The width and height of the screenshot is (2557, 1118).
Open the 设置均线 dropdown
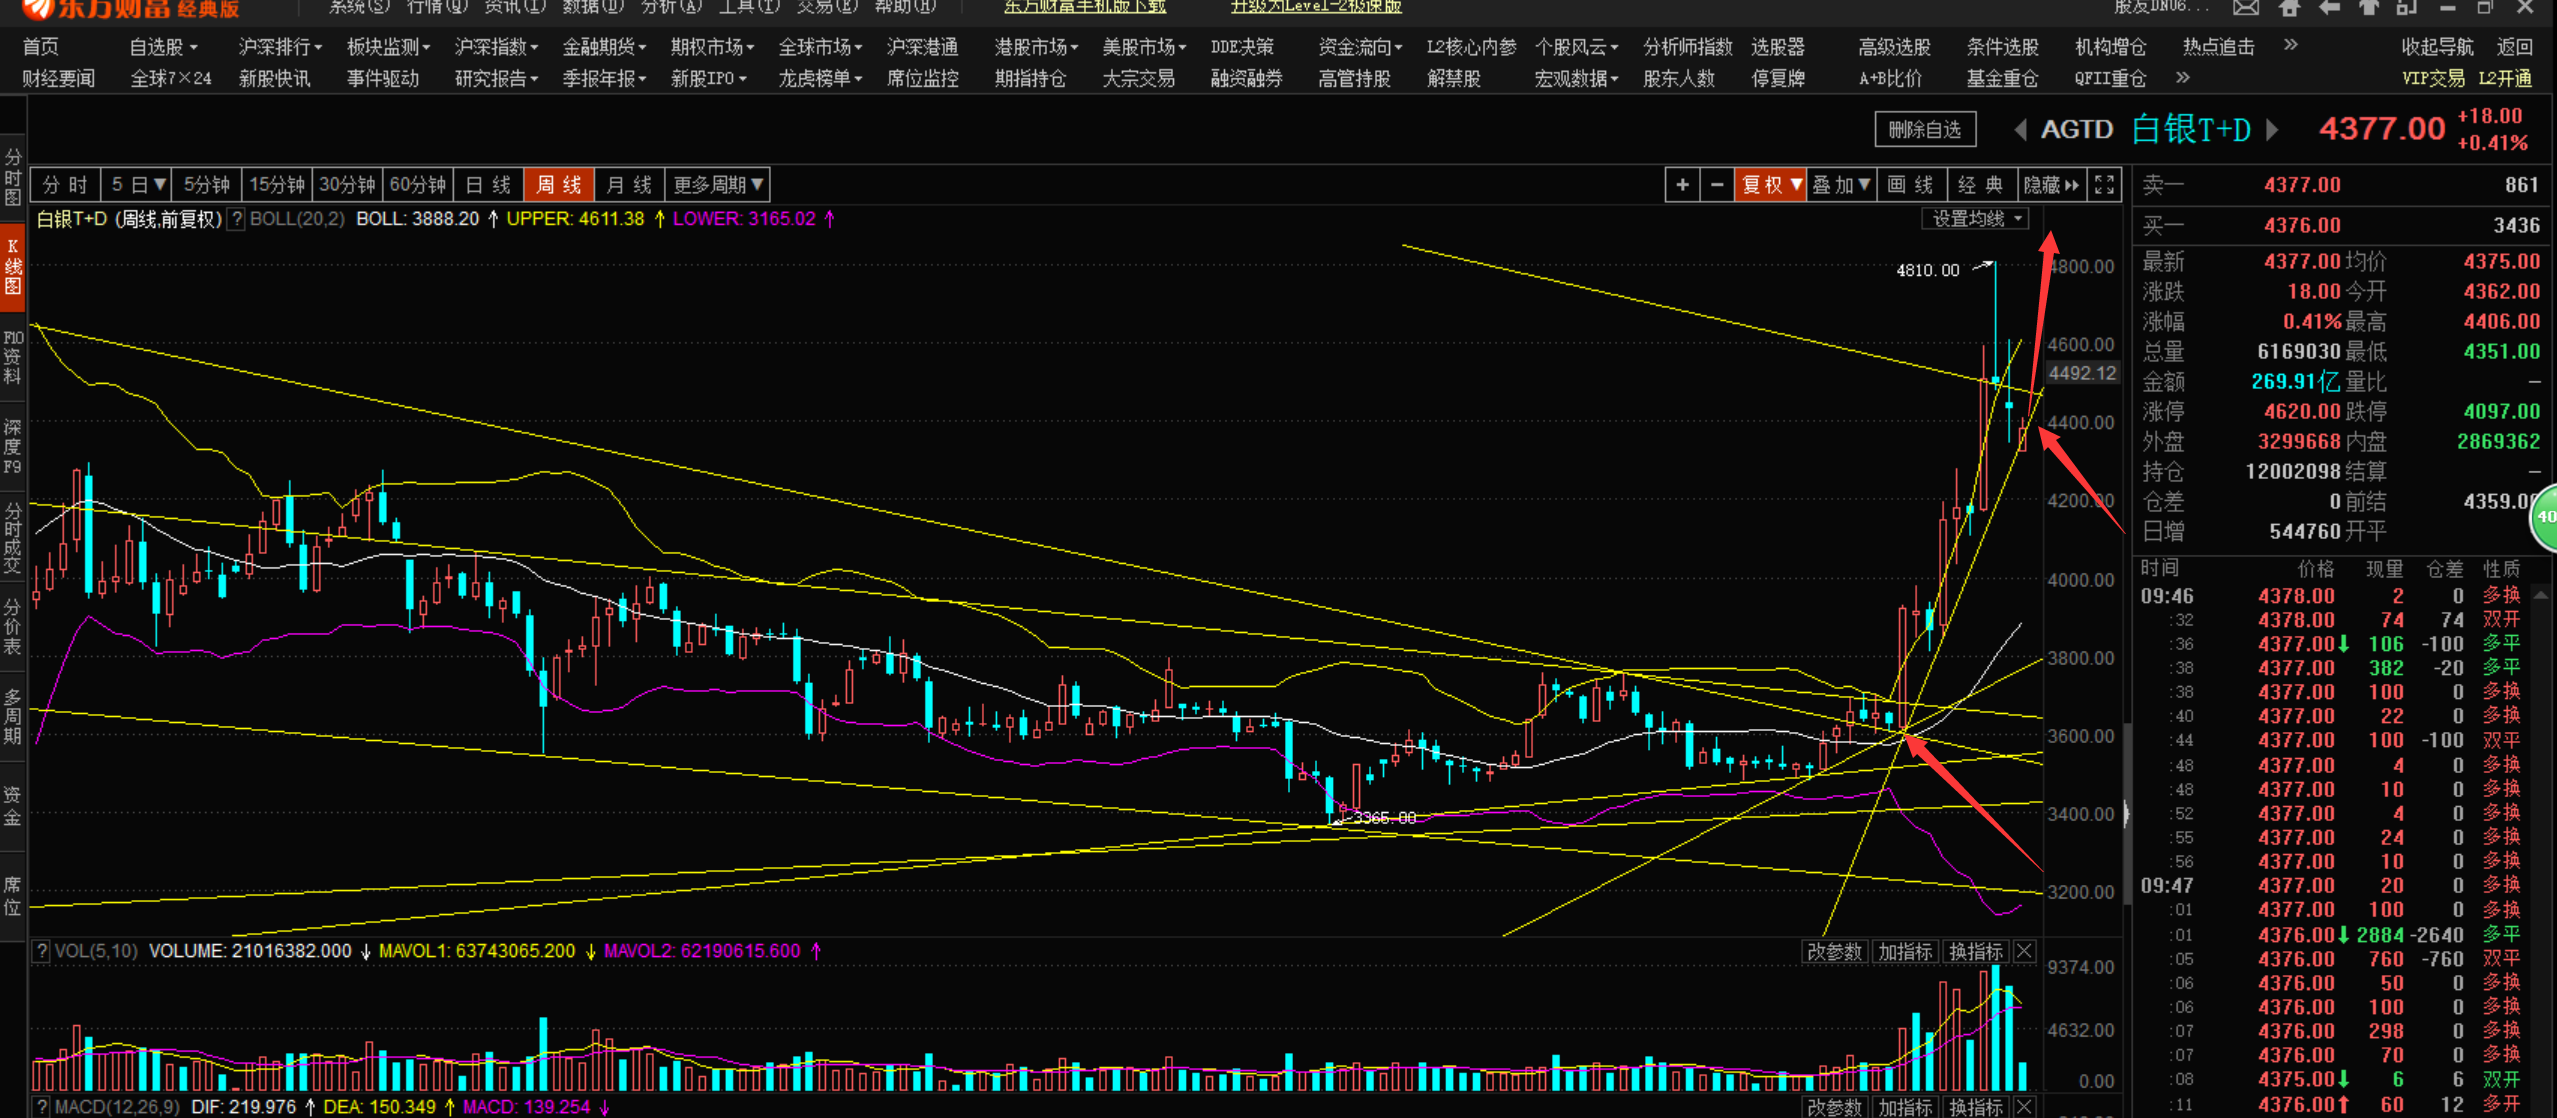(1975, 218)
